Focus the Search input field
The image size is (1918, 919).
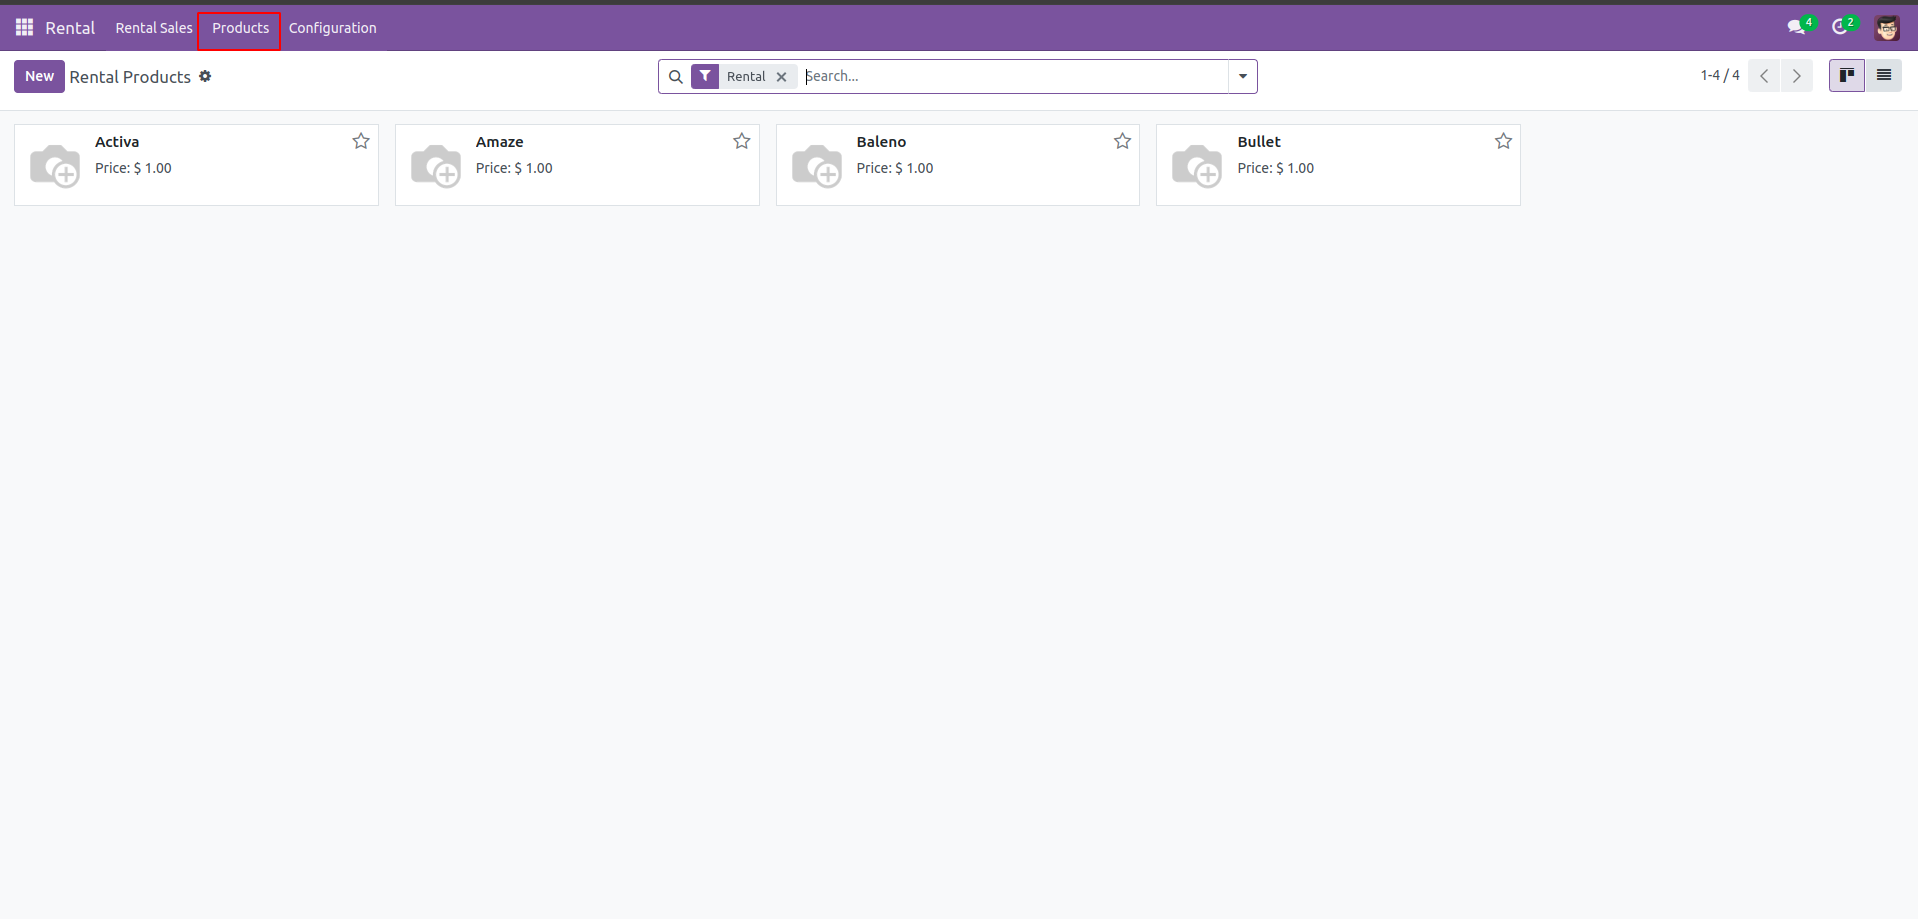pos(1014,76)
